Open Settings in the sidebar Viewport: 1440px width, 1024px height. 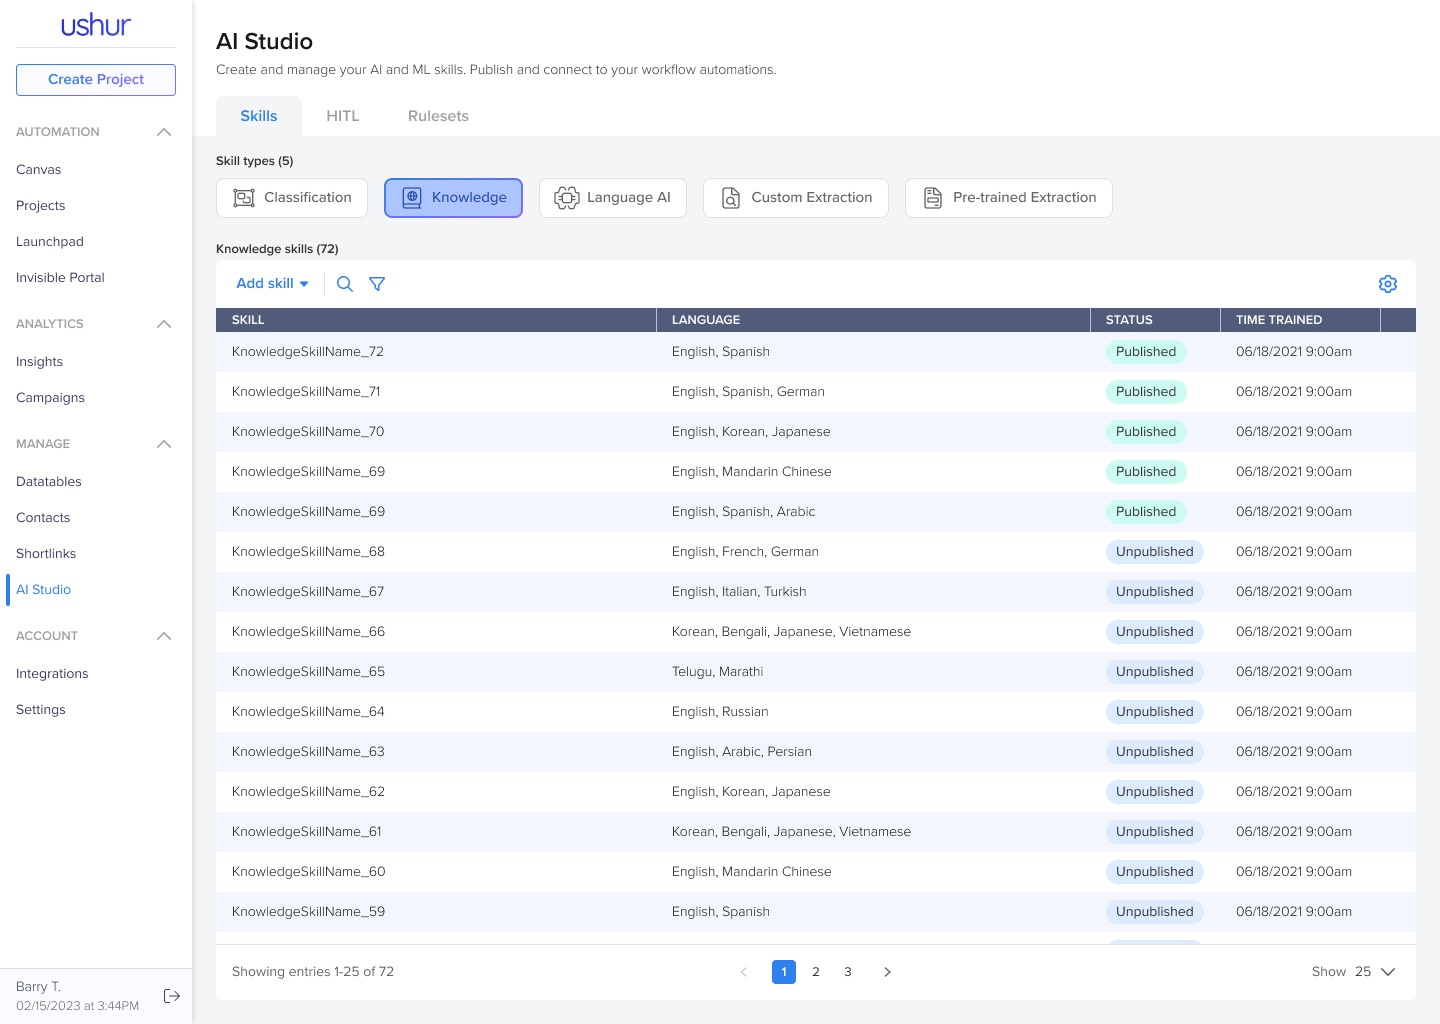(x=41, y=710)
